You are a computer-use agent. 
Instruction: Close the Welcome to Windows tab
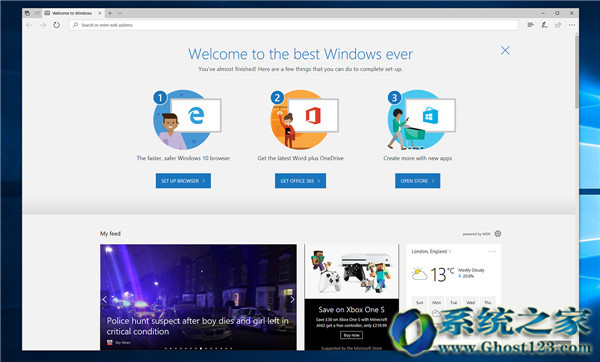coord(99,13)
